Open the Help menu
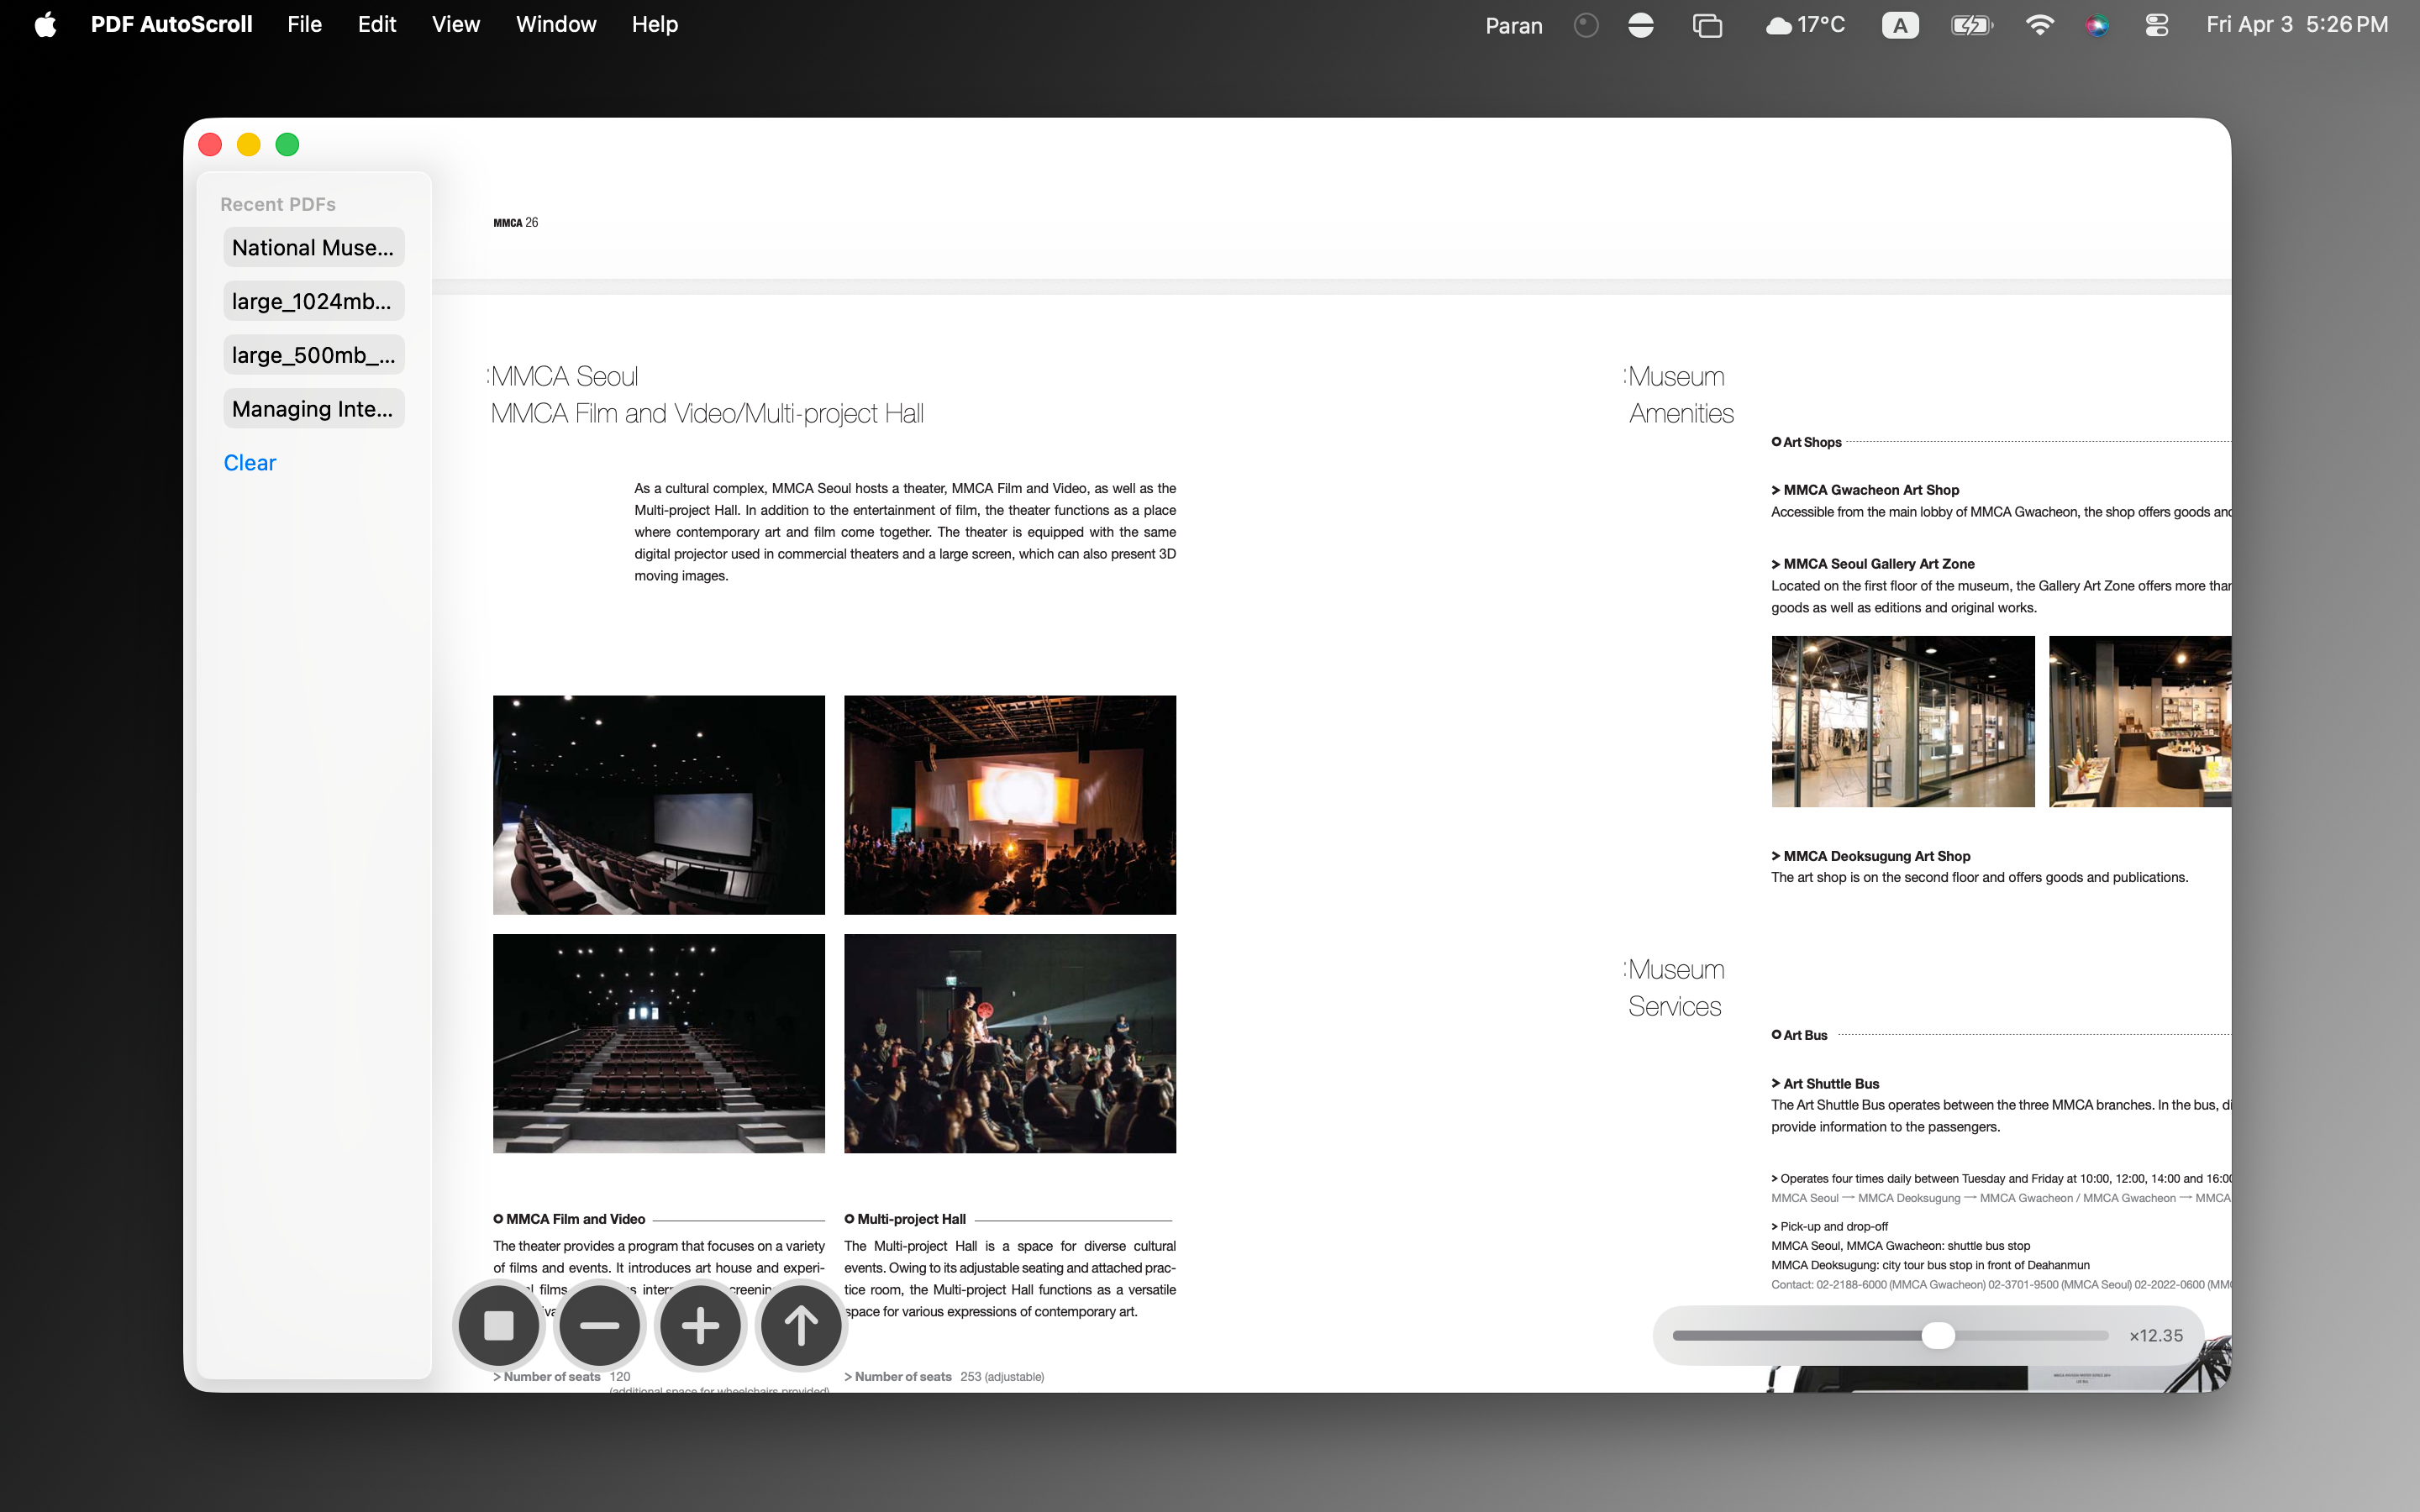Image resolution: width=2420 pixels, height=1512 pixels. 655,24
